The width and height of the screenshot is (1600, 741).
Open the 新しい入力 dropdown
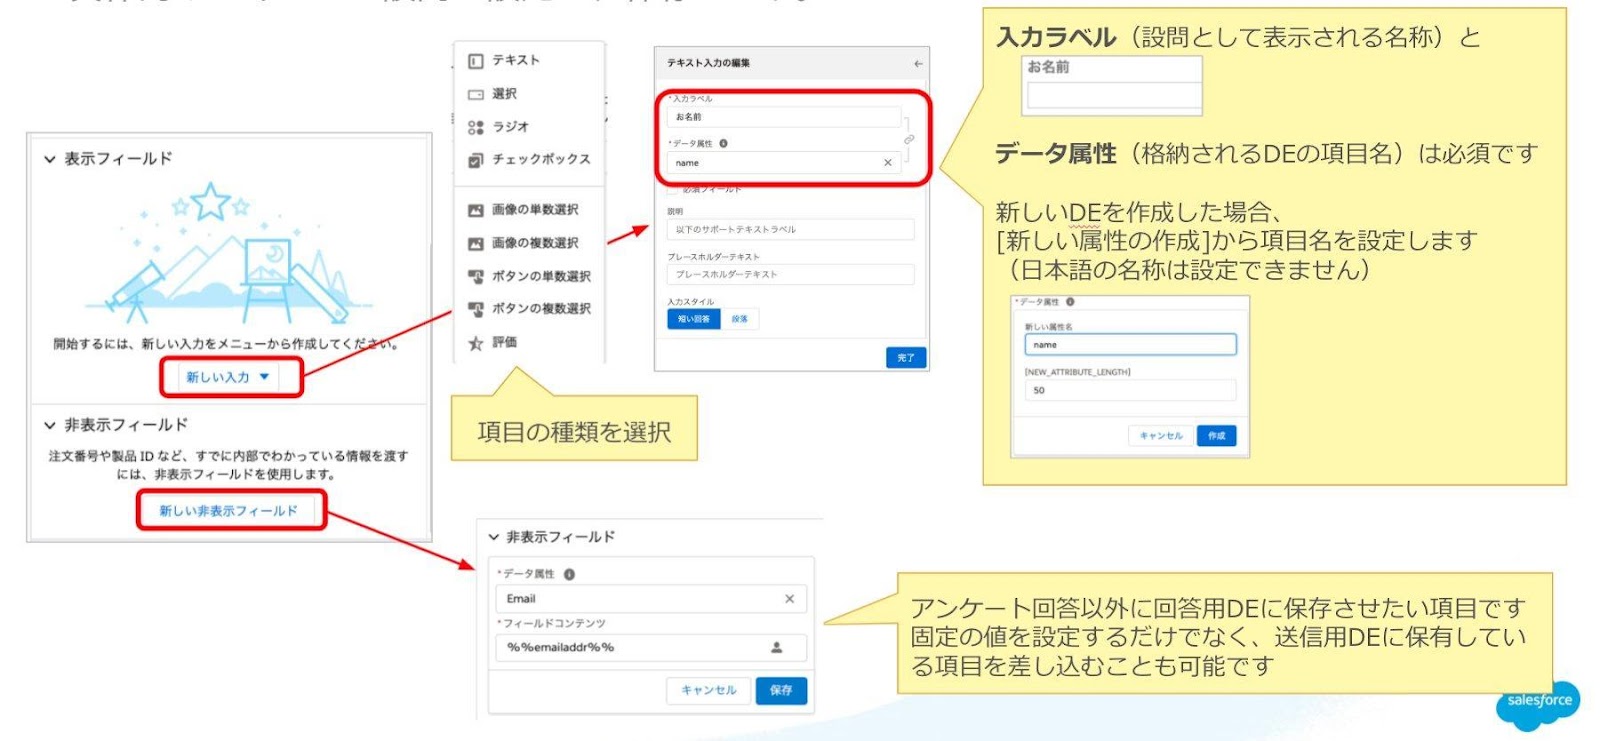point(228,377)
